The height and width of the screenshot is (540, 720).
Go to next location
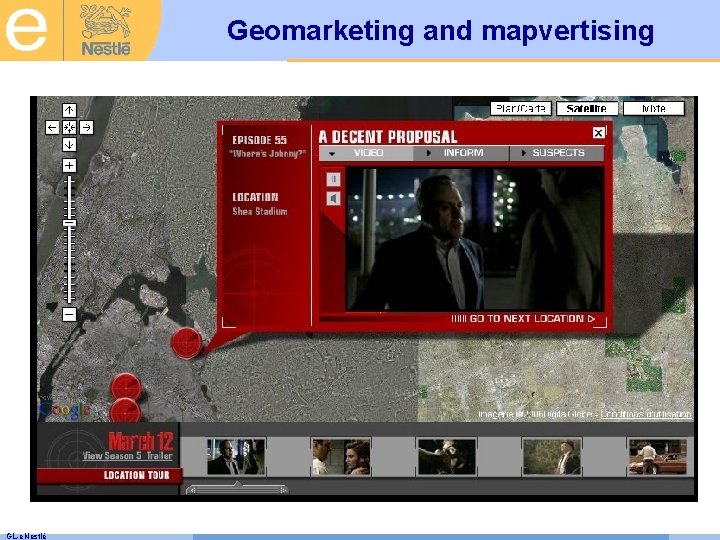tap(523, 319)
